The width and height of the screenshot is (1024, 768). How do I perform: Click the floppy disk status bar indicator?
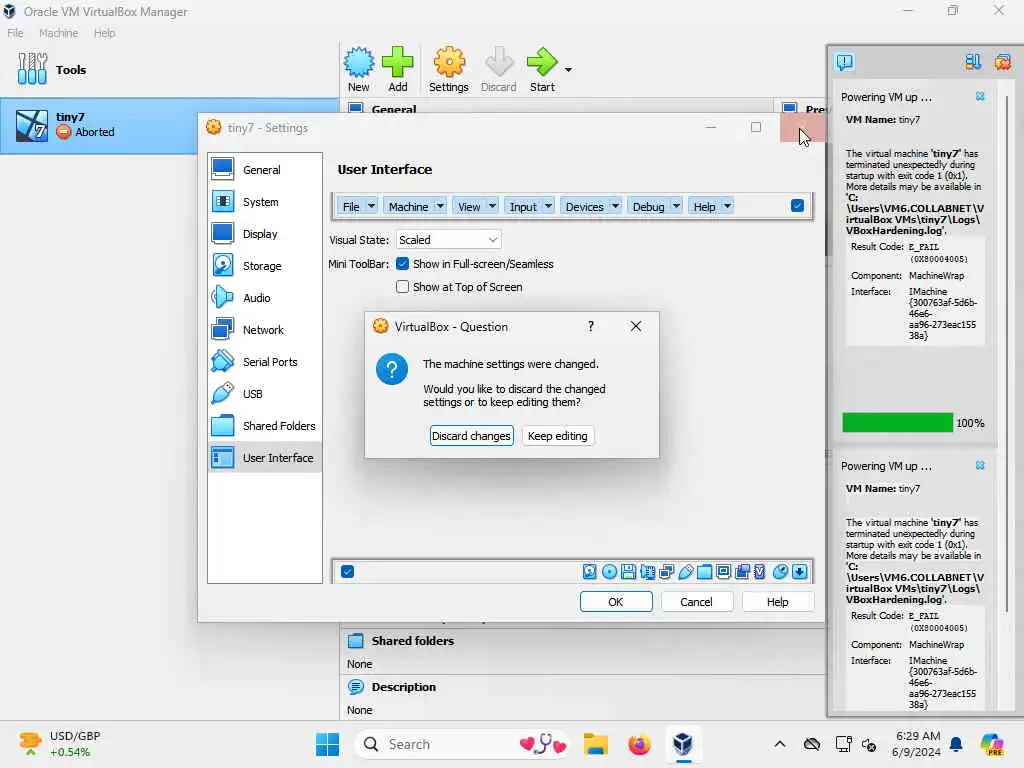pos(628,572)
